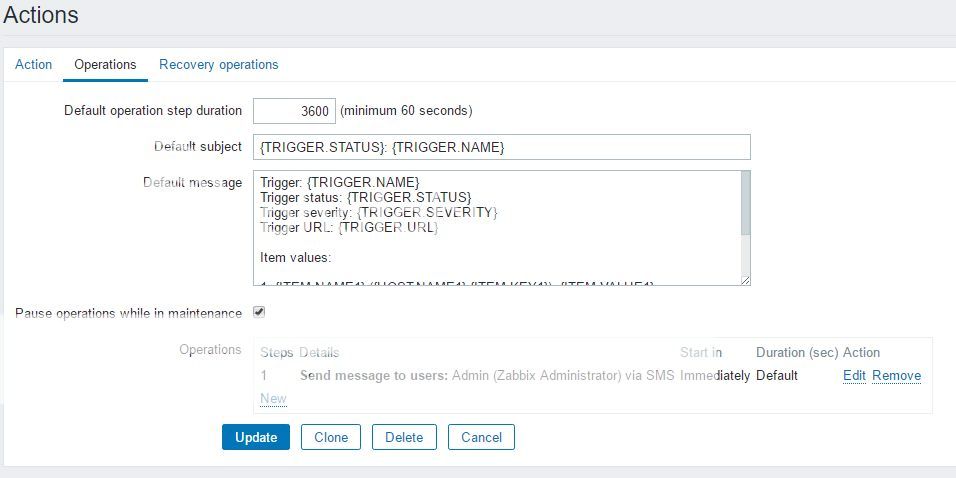Click the message box resize handle
Image resolution: width=956 pixels, height=478 pixels.
pos(745,280)
